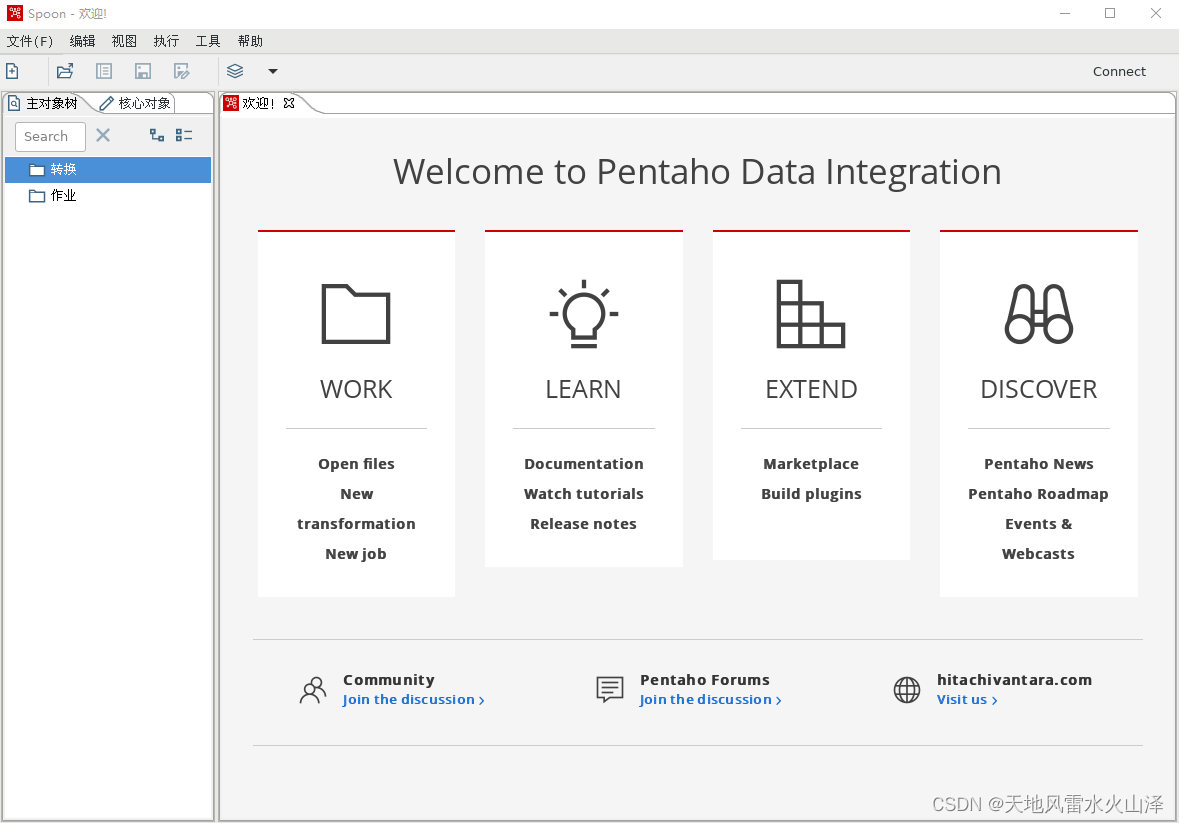The height and width of the screenshot is (823, 1179).
Task: Switch to the 主对象树 tab
Action: [x=44, y=103]
